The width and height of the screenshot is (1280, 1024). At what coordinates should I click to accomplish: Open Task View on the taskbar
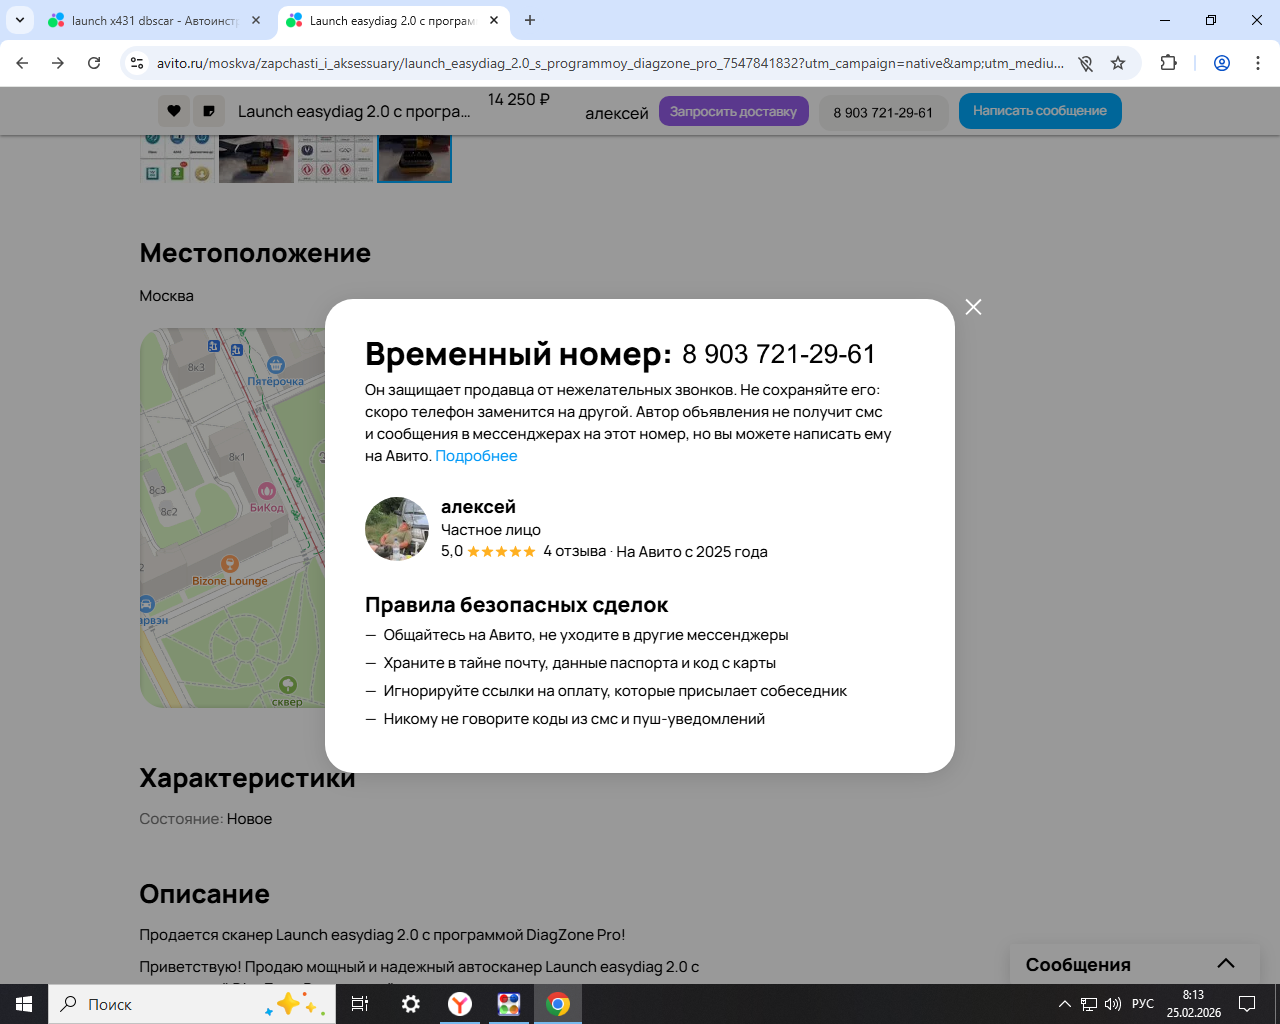[x=360, y=1004]
